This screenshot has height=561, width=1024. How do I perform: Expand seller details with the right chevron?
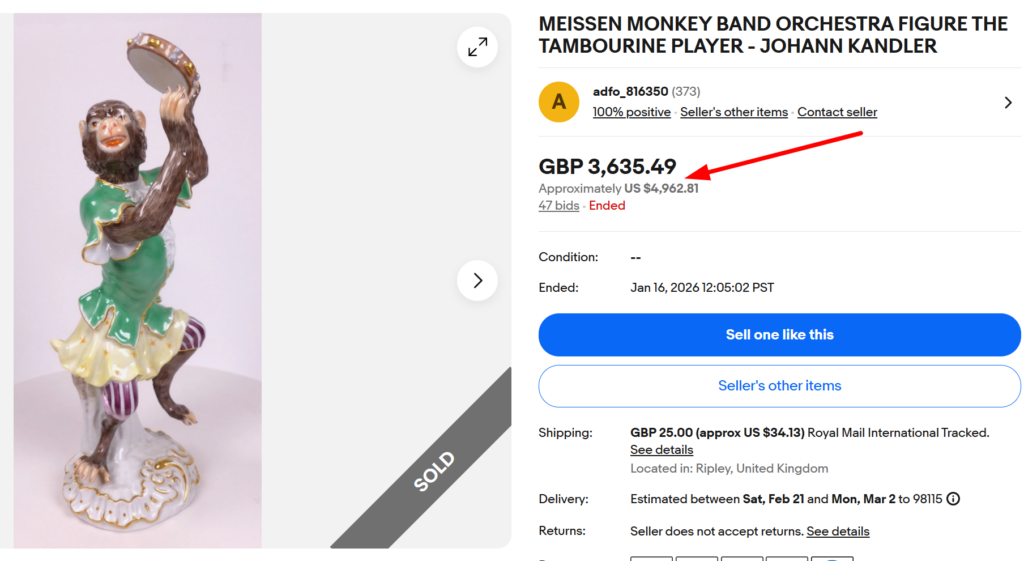coord(1008,102)
